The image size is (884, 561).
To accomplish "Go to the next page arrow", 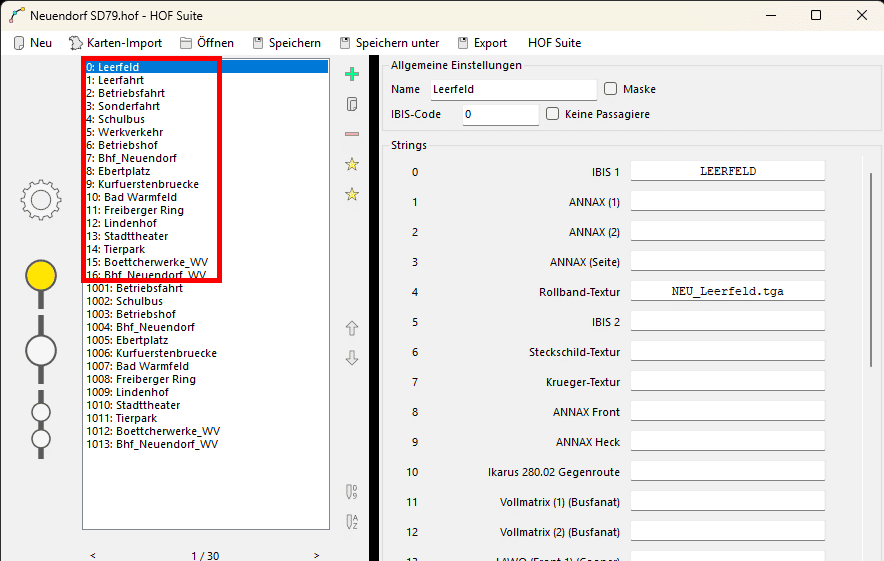I will (317, 555).
